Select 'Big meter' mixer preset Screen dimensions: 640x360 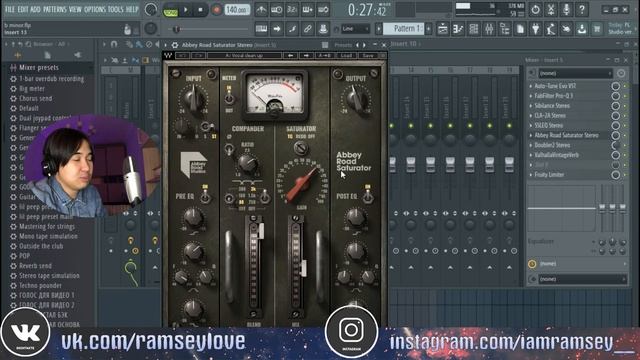click(x=32, y=89)
